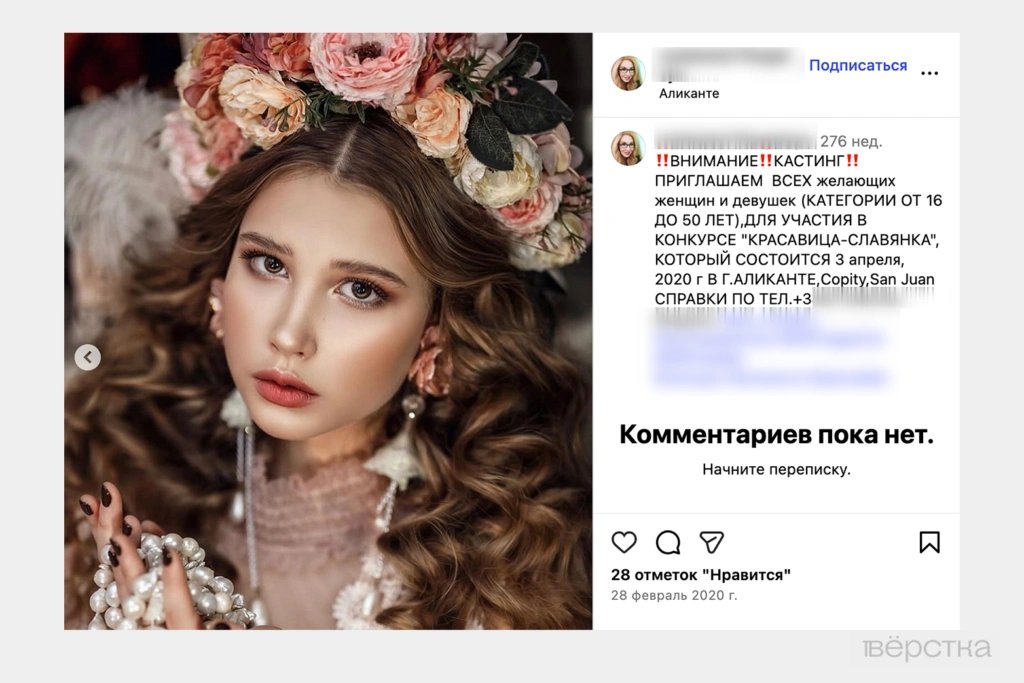Image resolution: width=1024 pixels, height=683 pixels.
Task: Open the three-dot more options menu
Action: click(x=930, y=73)
